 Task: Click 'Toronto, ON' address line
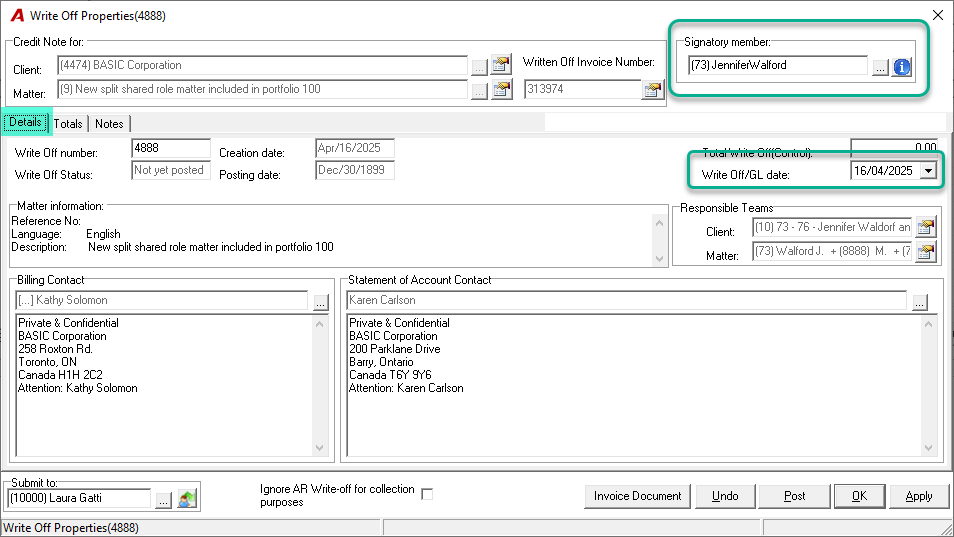click(47, 362)
